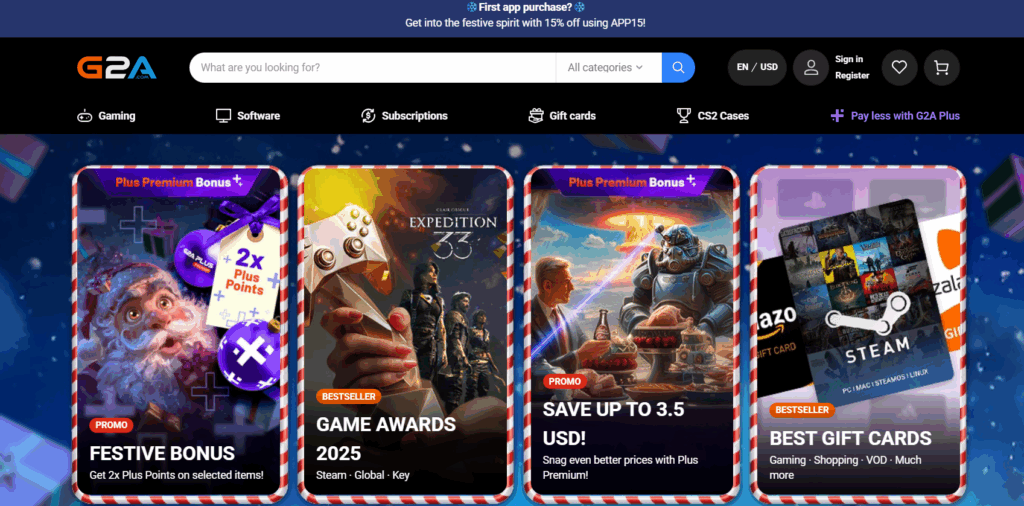The width and height of the screenshot is (1024, 506).
Task: Click the Register link
Action: tap(852, 76)
